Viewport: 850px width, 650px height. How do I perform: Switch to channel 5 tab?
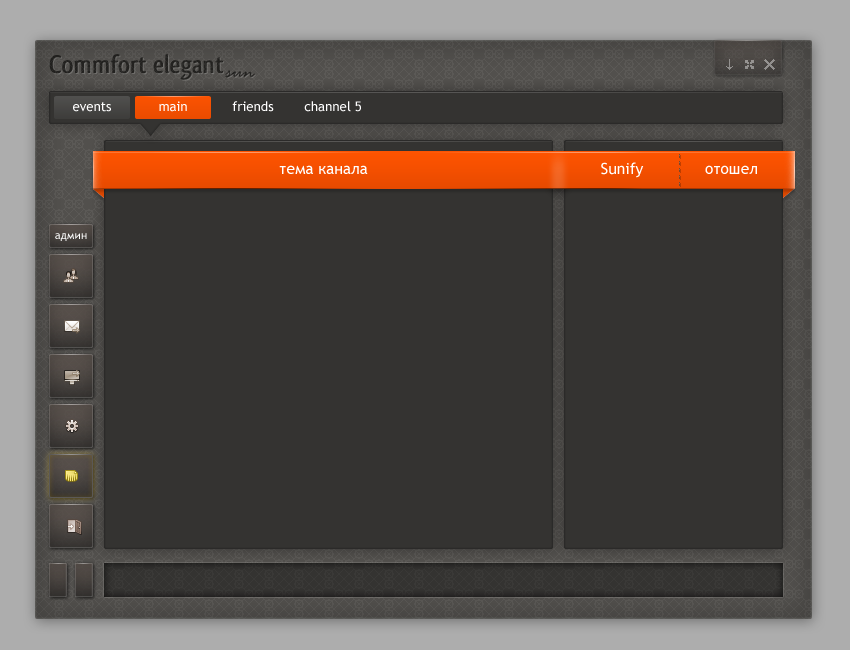point(333,107)
